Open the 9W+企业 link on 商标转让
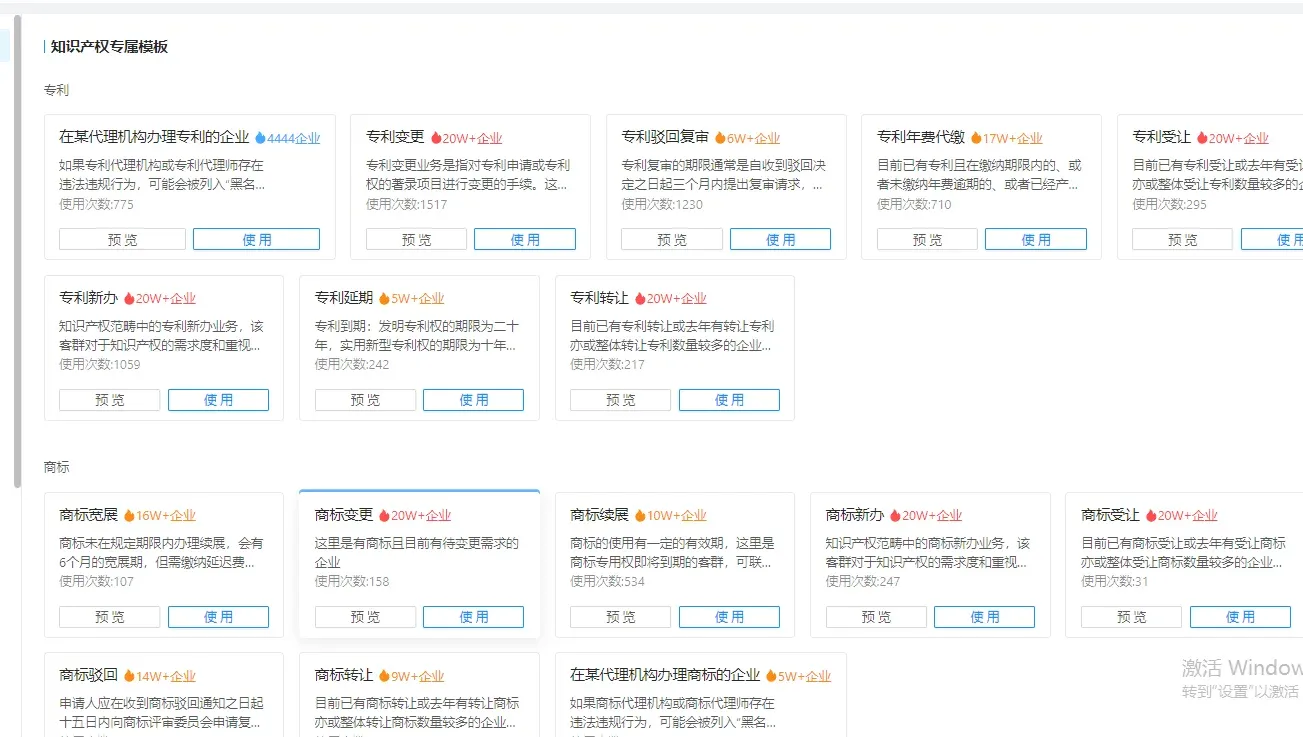The width and height of the screenshot is (1303, 737). point(418,676)
